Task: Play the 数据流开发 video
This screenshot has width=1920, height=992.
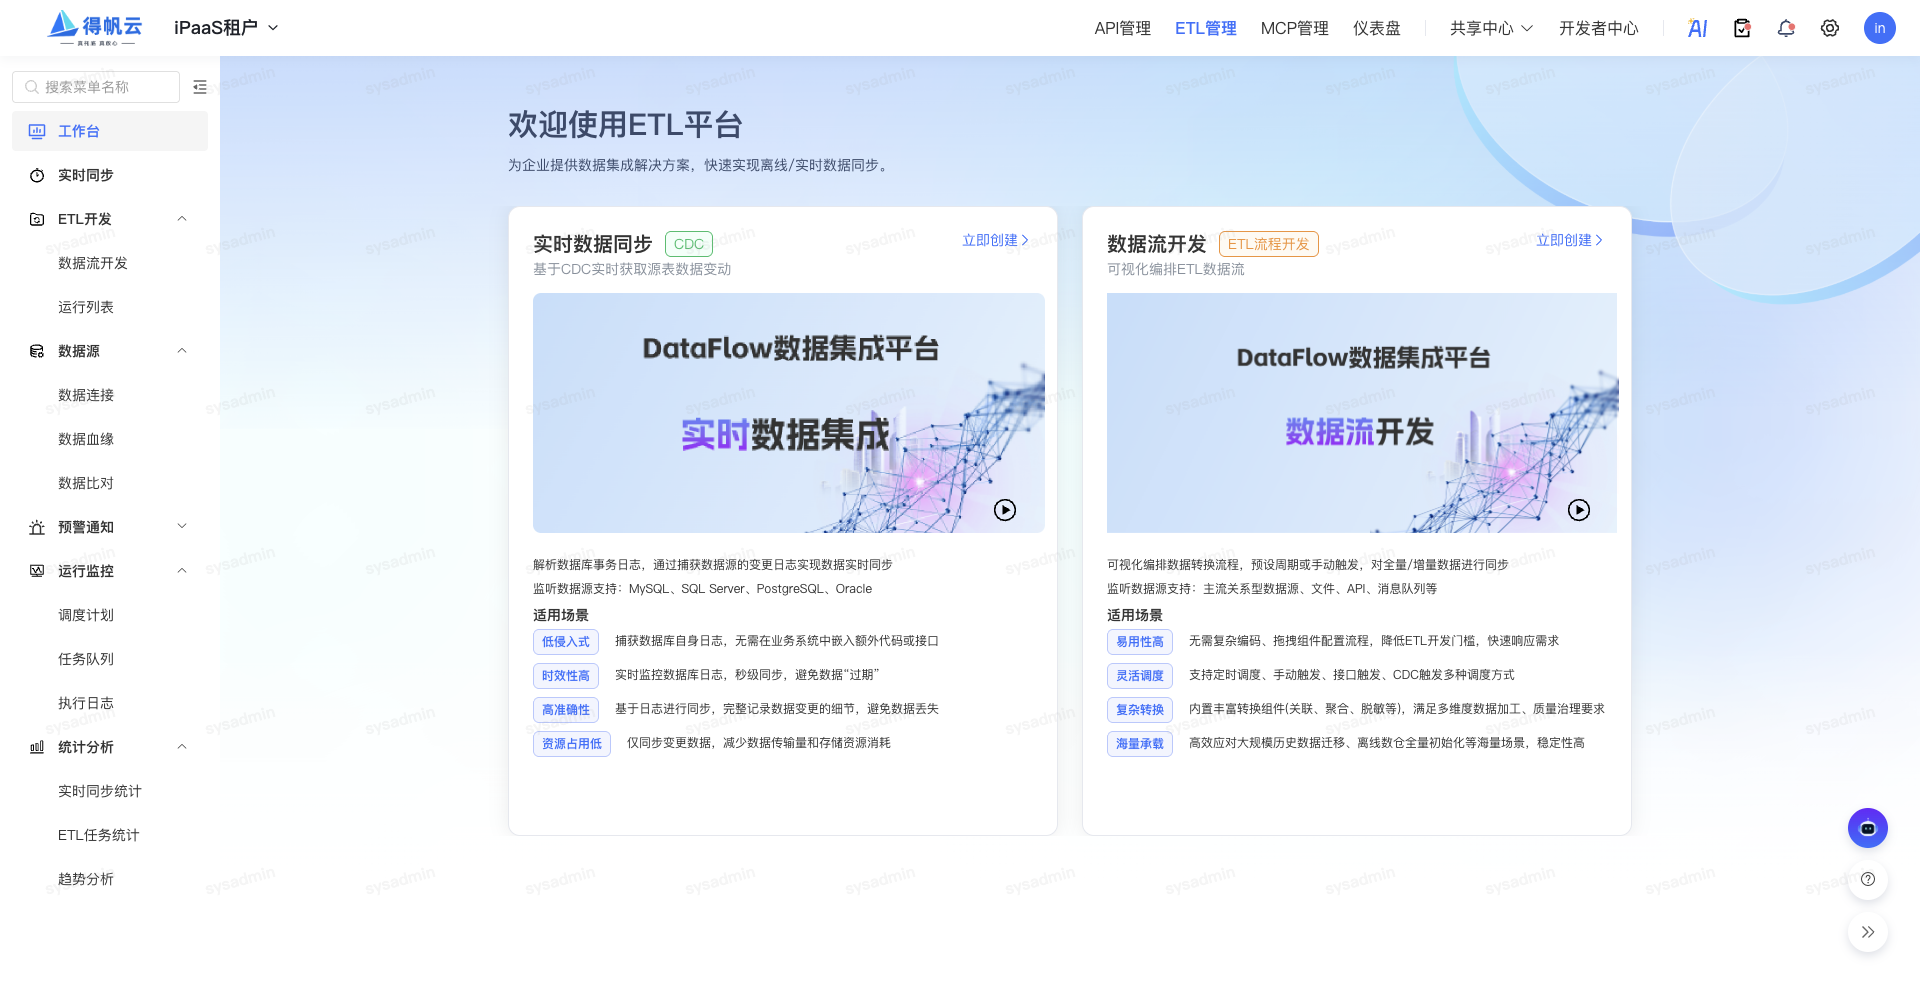Action: coord(1579,510)
